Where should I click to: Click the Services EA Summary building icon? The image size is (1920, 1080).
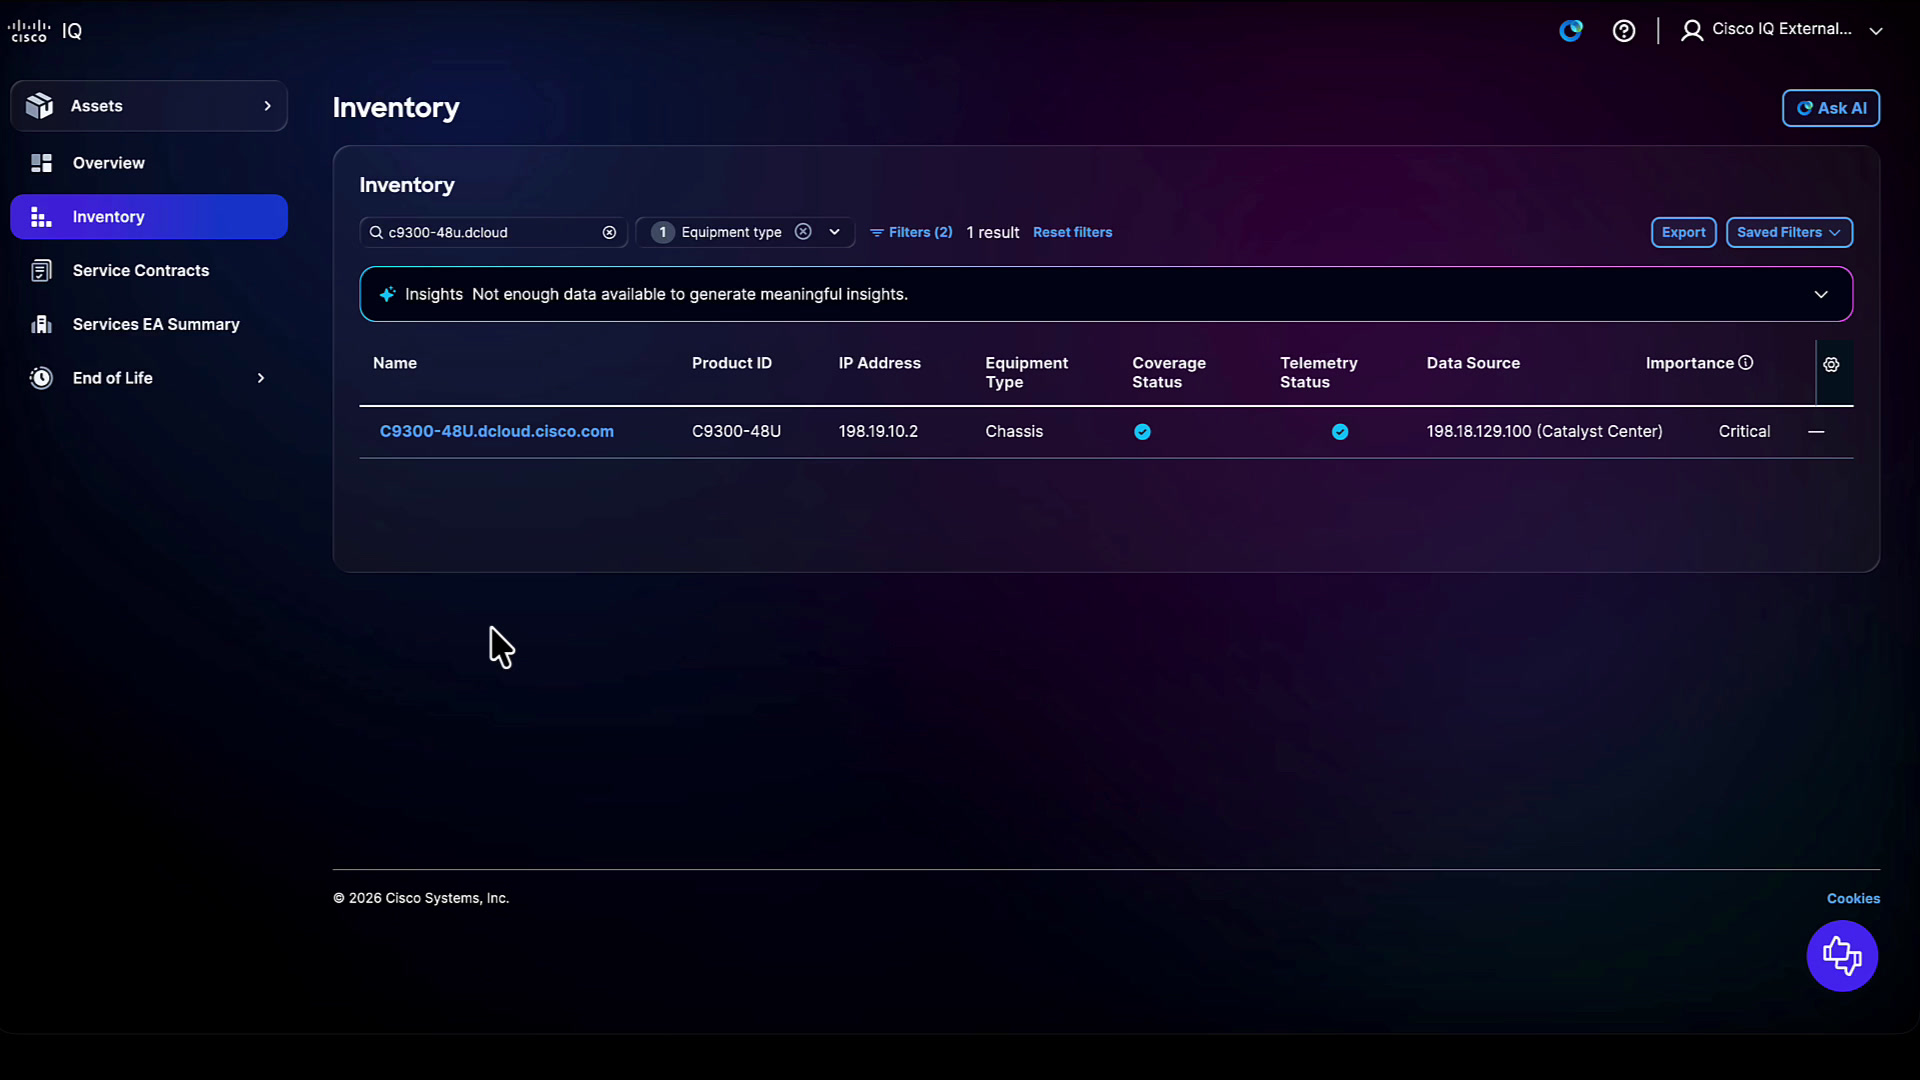tap(41, 324)
